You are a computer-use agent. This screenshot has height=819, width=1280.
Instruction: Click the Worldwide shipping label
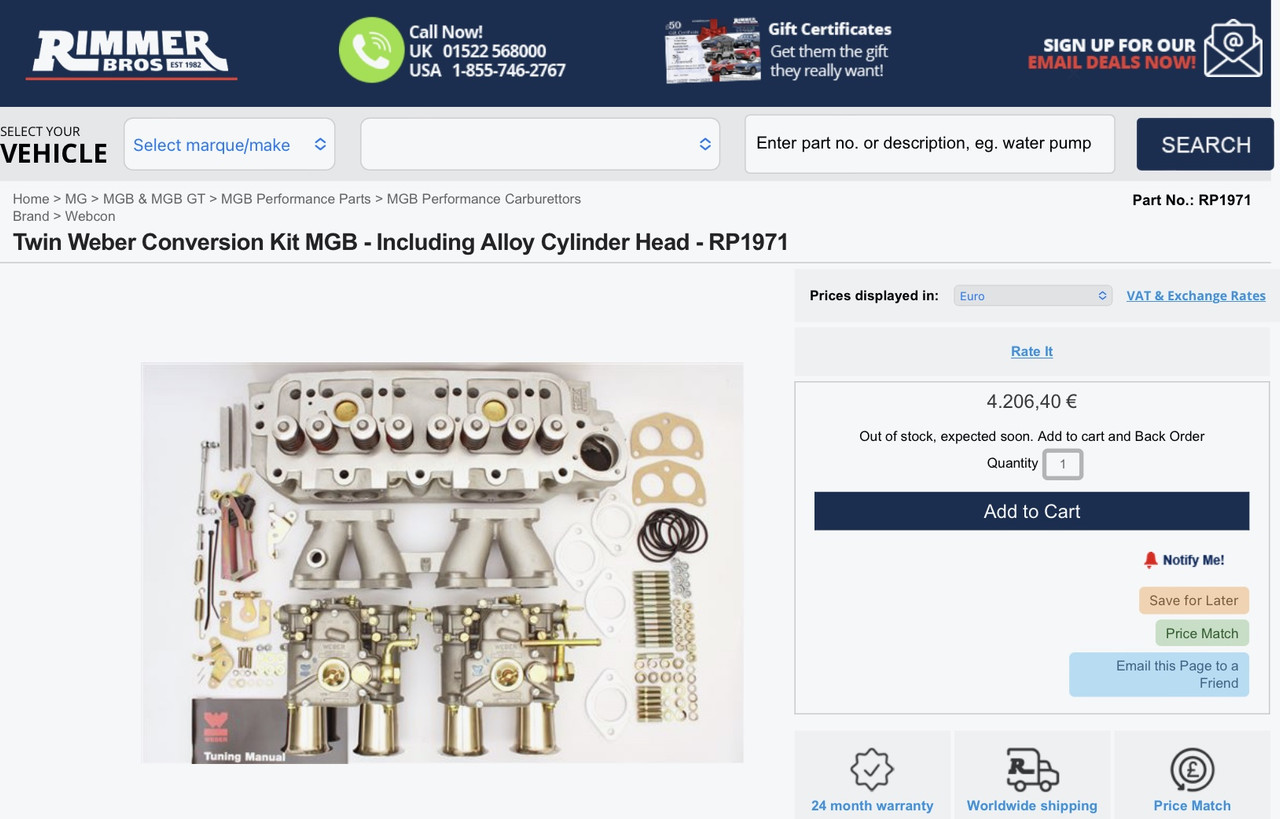(1032, 805)
